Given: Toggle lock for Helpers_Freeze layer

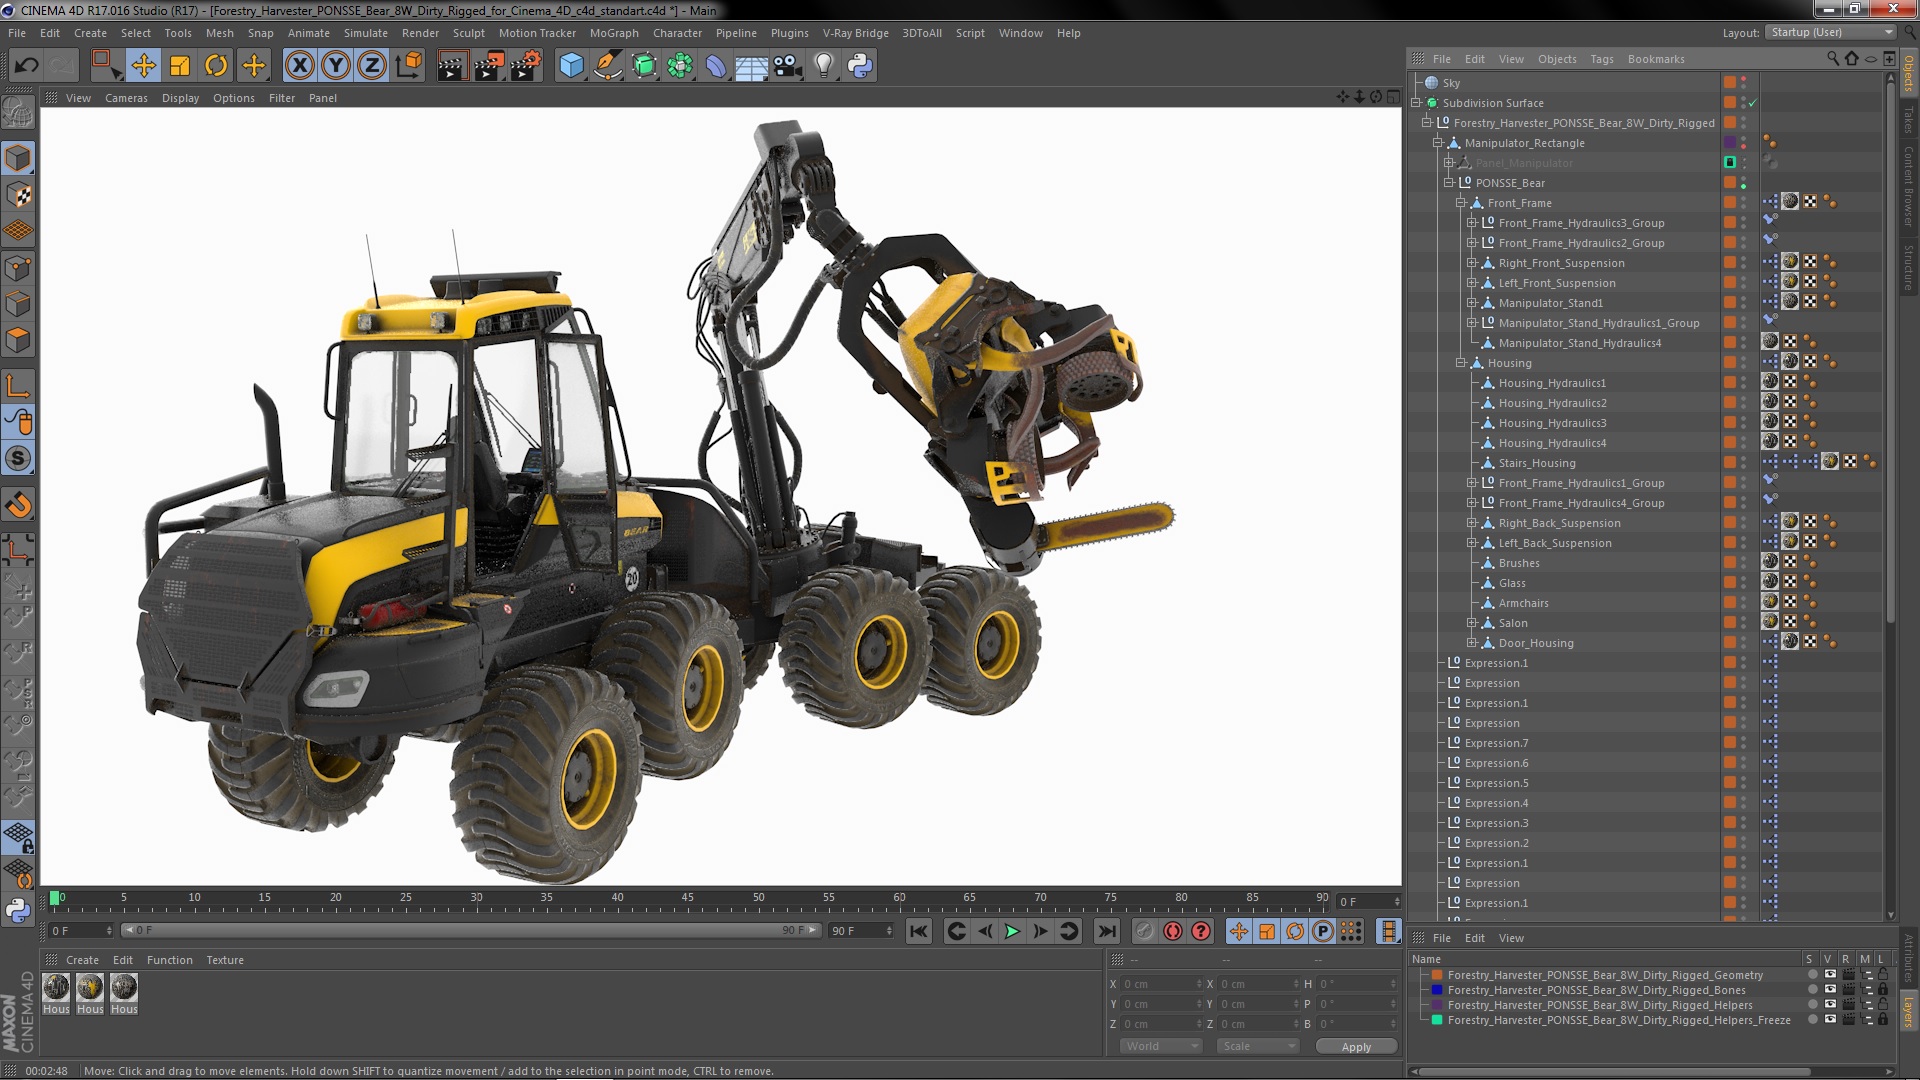Looking at the screenshot, I should (x=1883, y=1020).
